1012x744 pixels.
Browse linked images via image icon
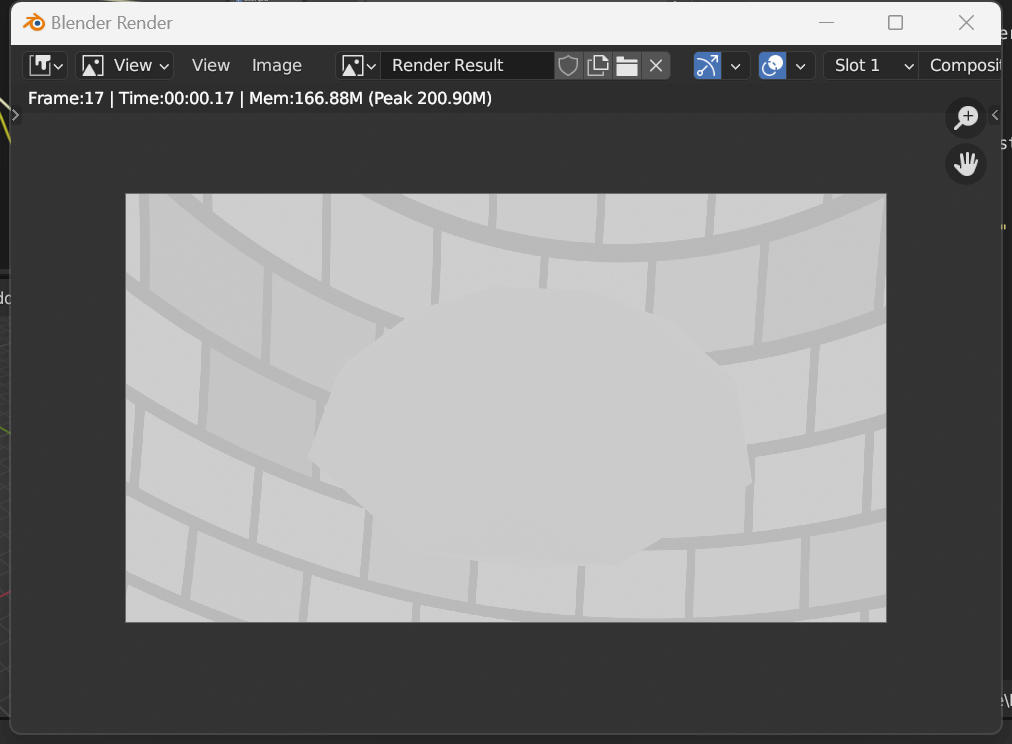pos(358,66)
